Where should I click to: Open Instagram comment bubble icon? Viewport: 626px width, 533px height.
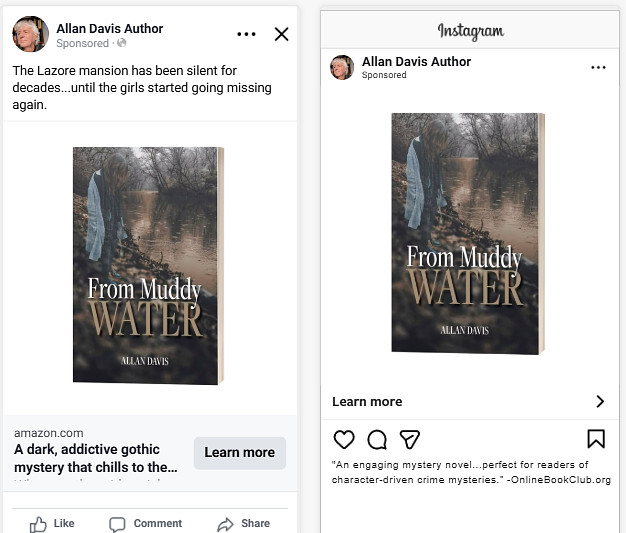(377, 439)
